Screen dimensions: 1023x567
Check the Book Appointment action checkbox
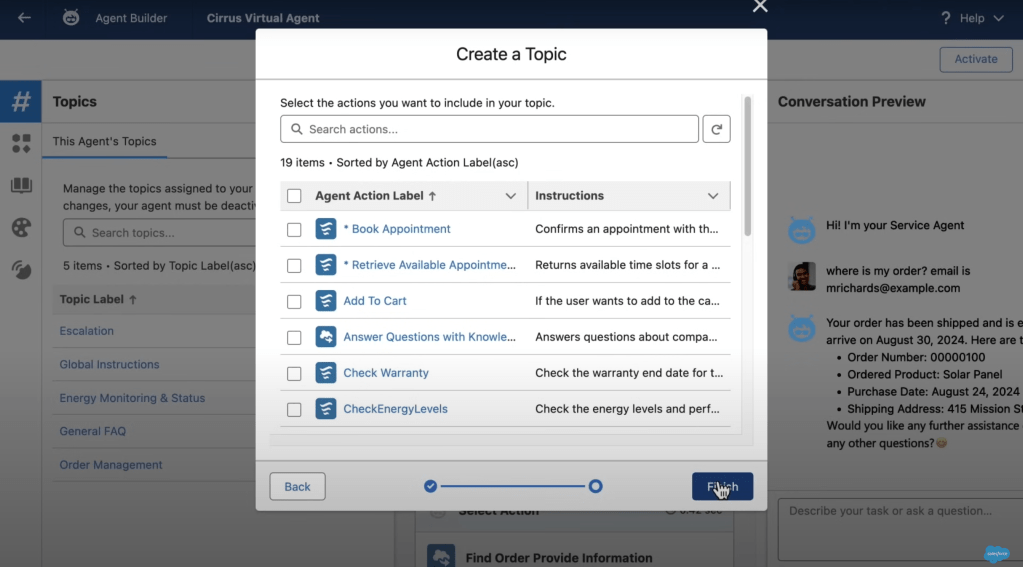294,229
